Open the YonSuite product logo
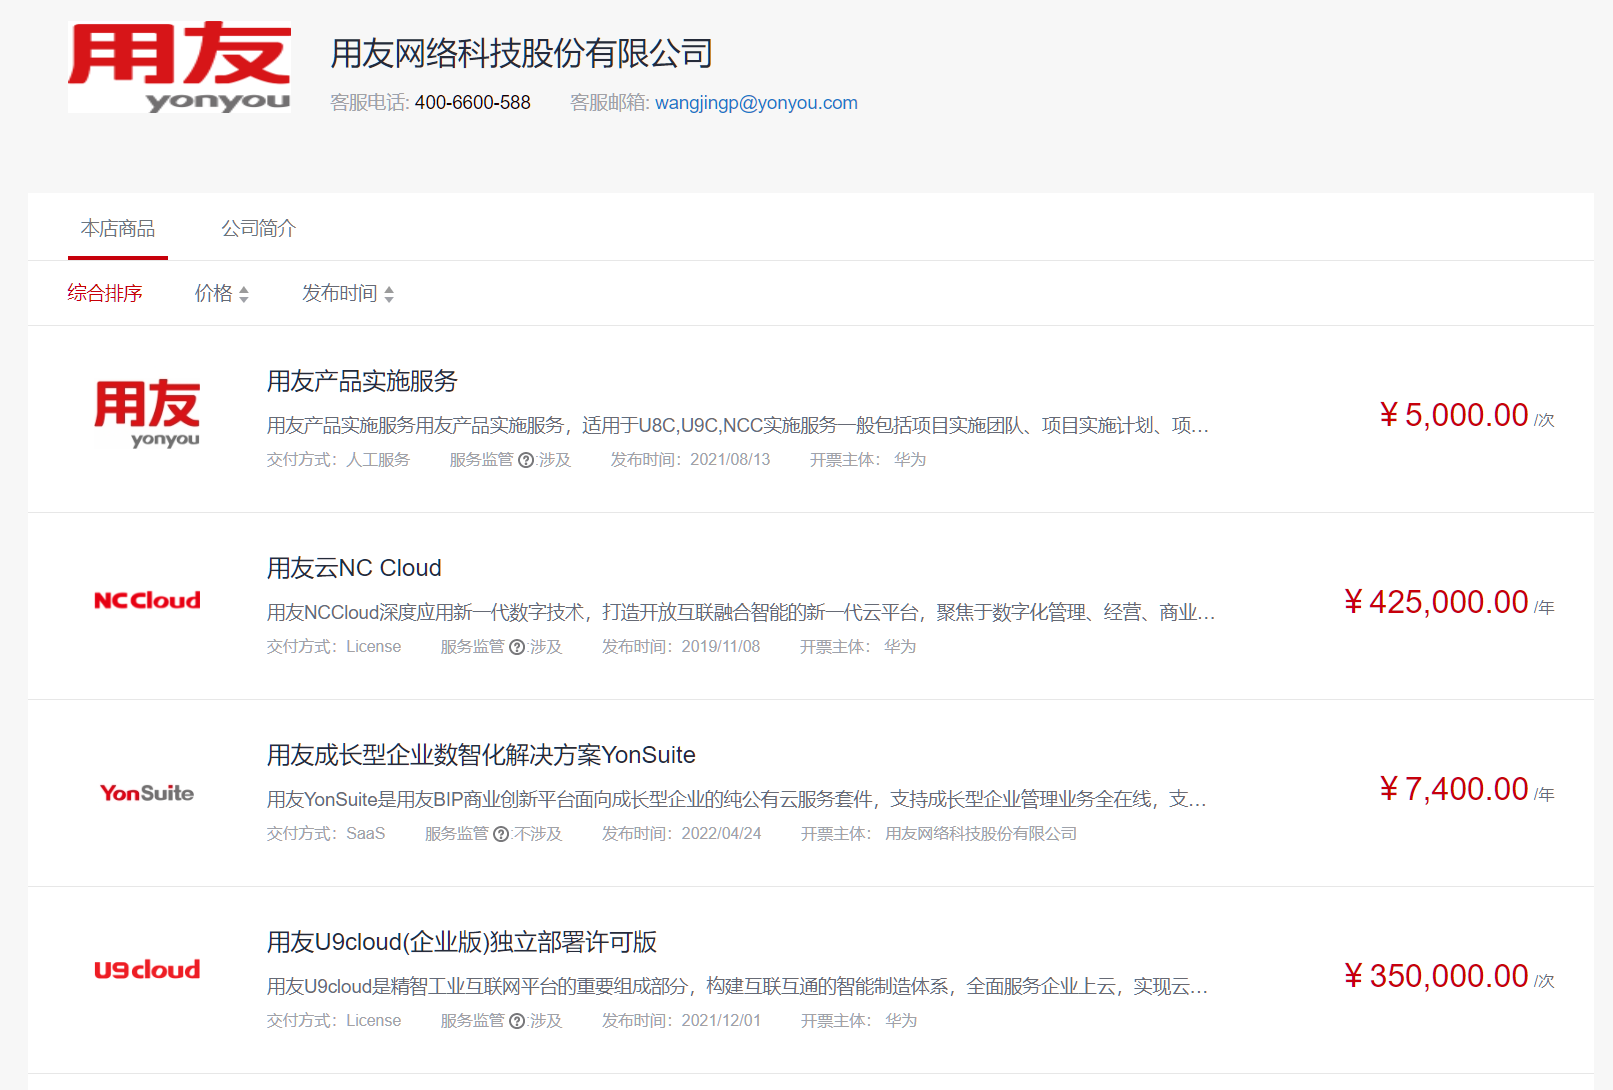The image size is (1613, 1090). tap(147, 793)
